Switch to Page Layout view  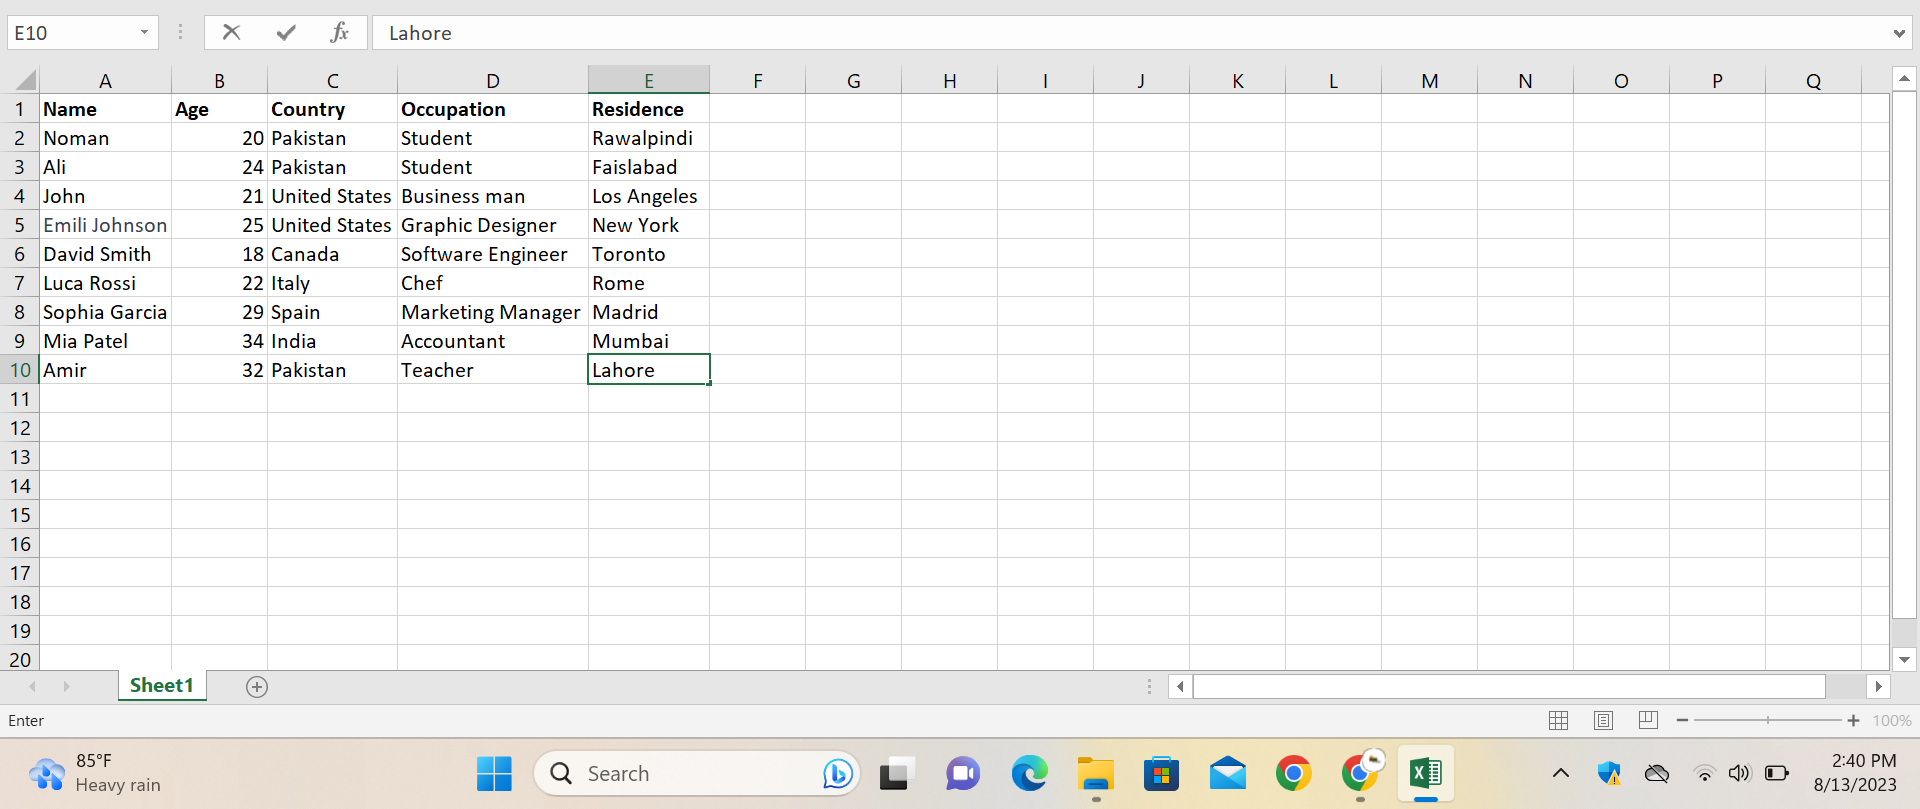[1603, 720]
